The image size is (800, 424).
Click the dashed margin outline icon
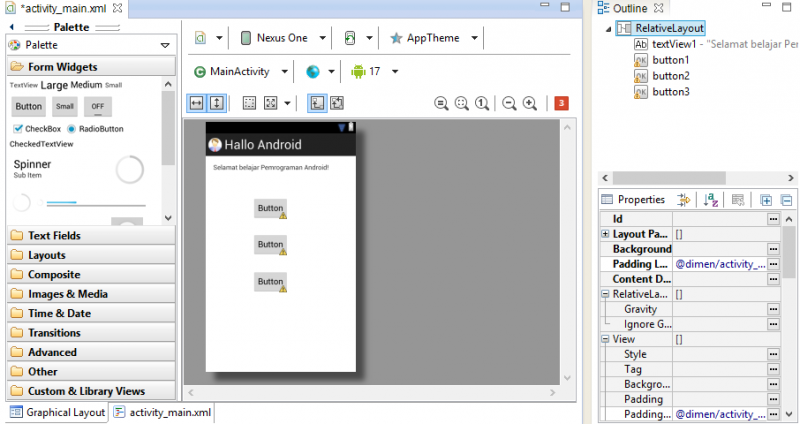[x=249, y=103]
